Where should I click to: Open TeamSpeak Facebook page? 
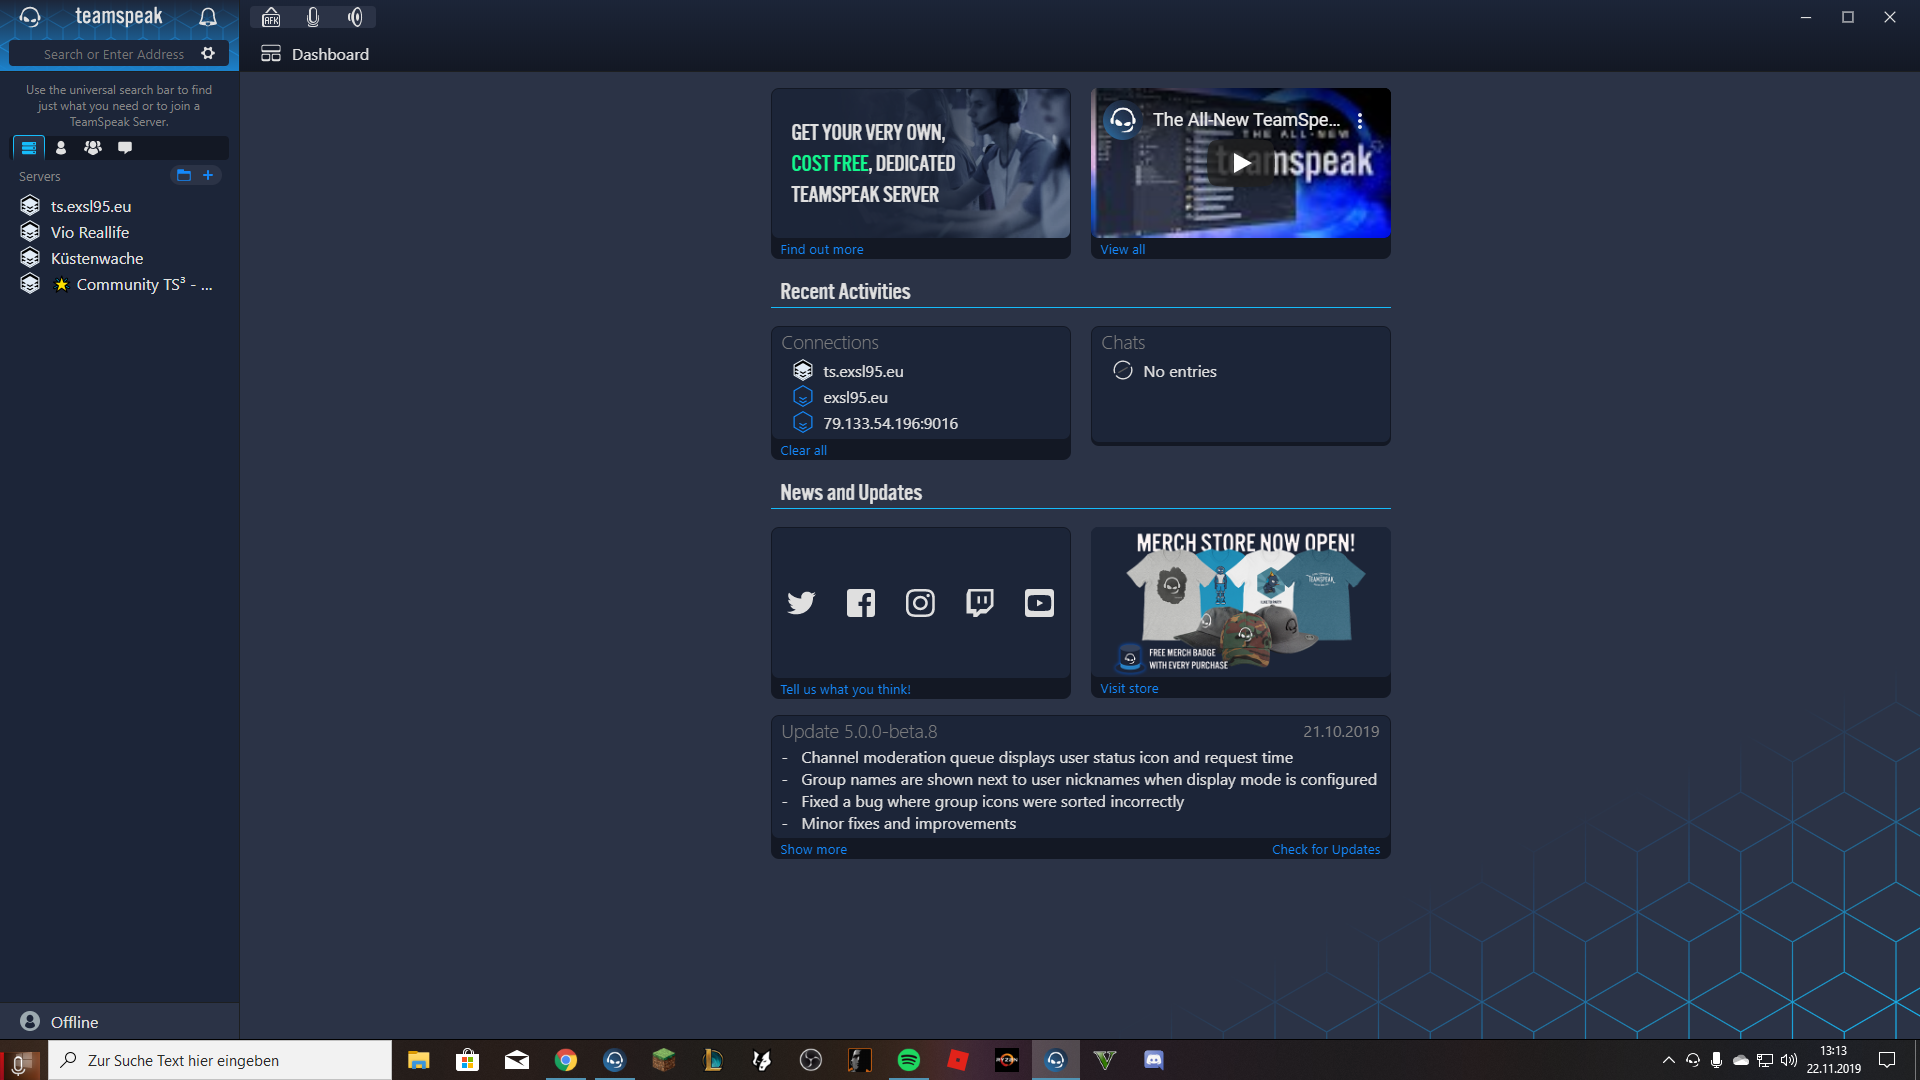[x=861, y=603]
